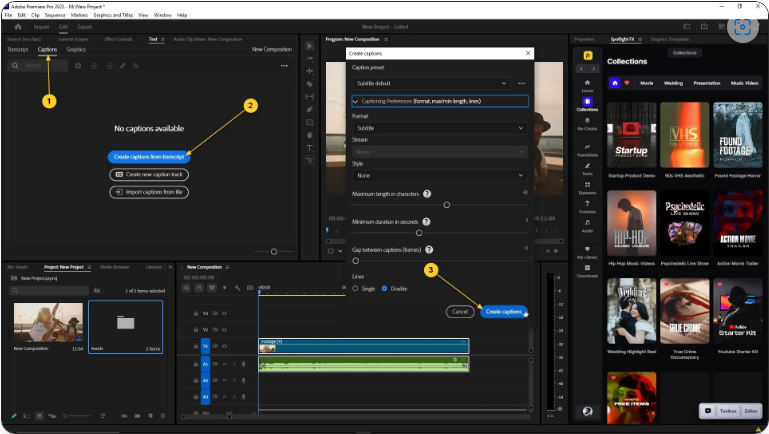Open Home in Spotlight FX sidebar
The width and height of the screenshot is (769, 434).
point(587,85)
